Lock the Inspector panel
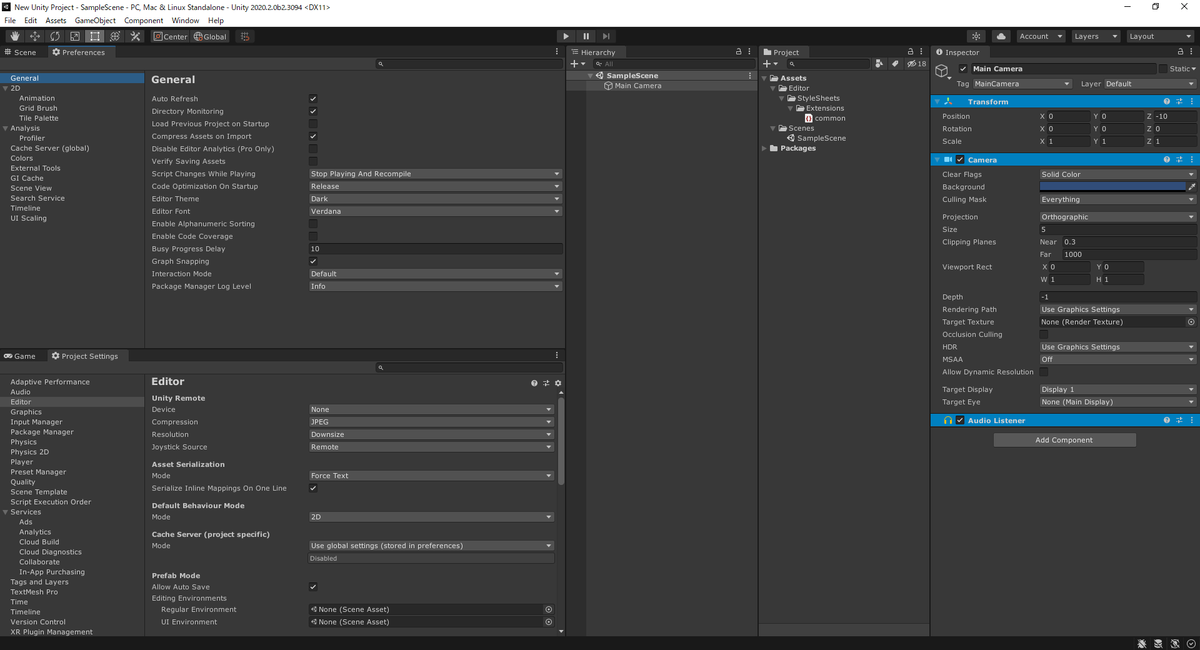This screenshot has width=1200, height=650. (1181, 52)
